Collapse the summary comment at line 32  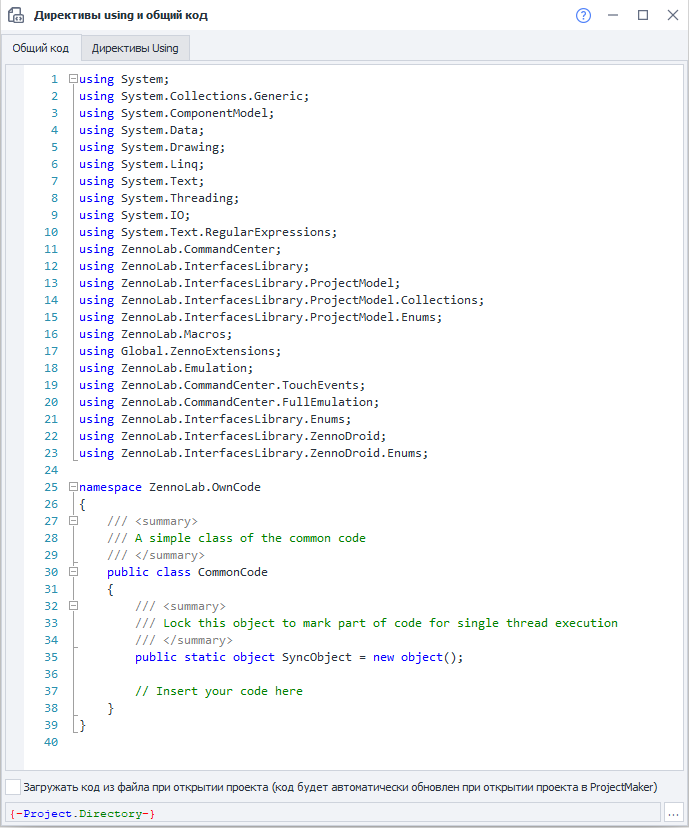[x=73, y=606]
